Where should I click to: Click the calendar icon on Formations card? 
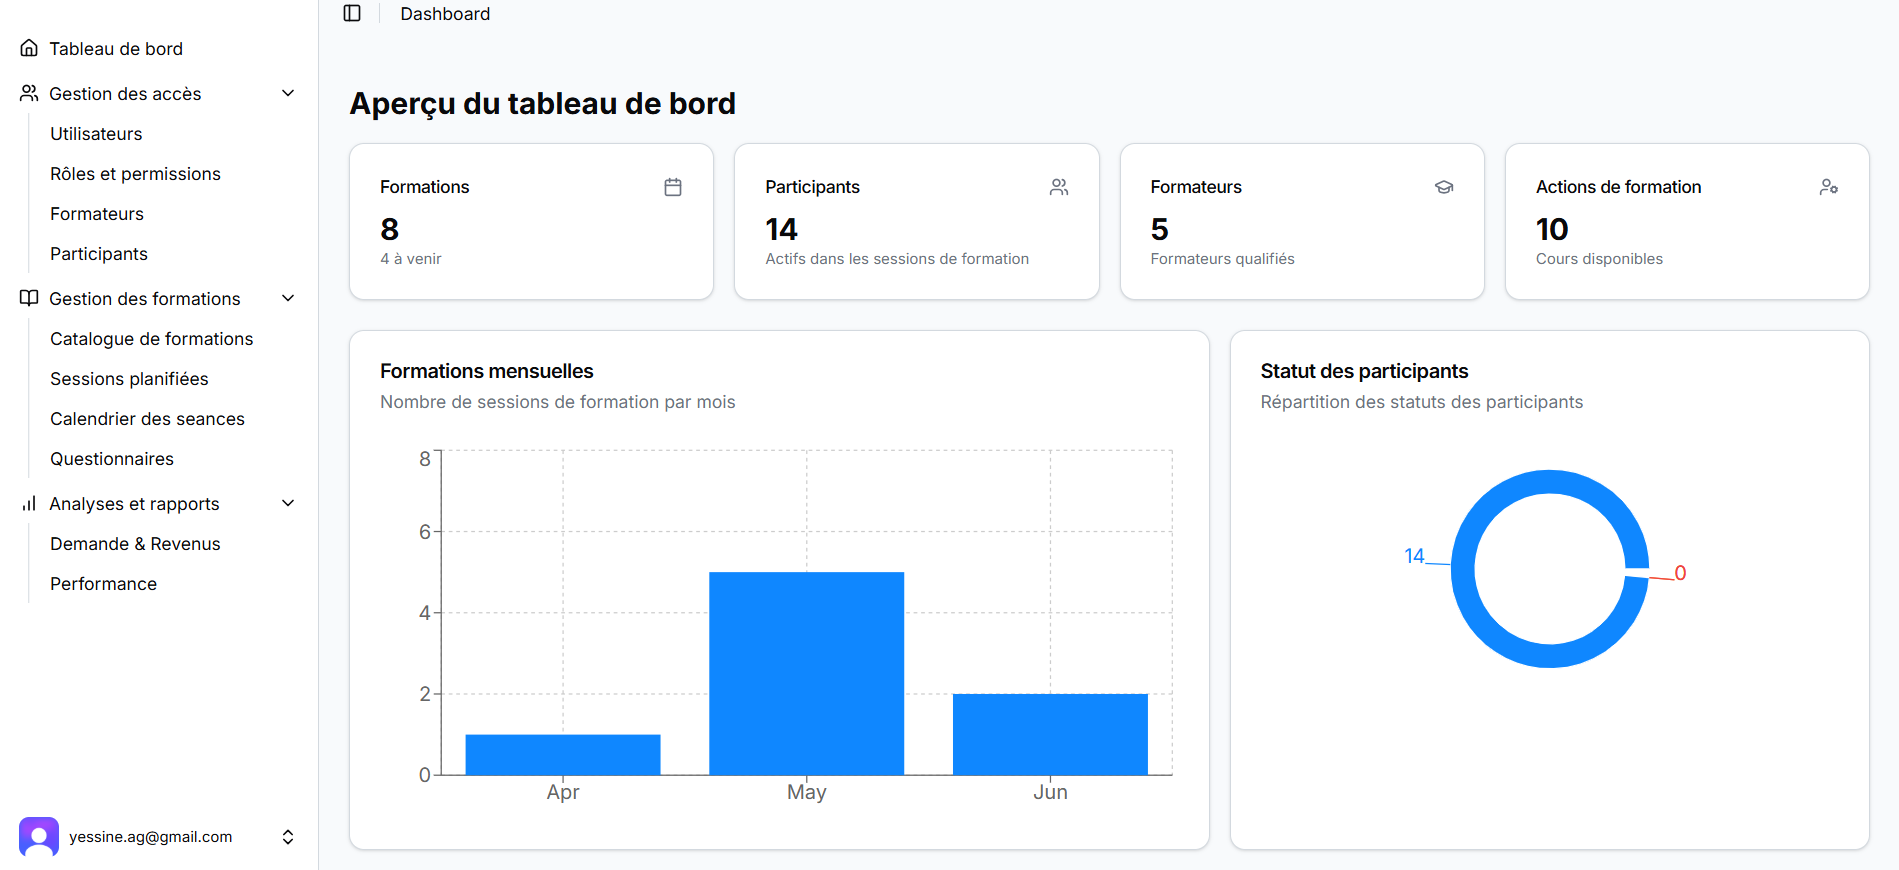[673, 187]
